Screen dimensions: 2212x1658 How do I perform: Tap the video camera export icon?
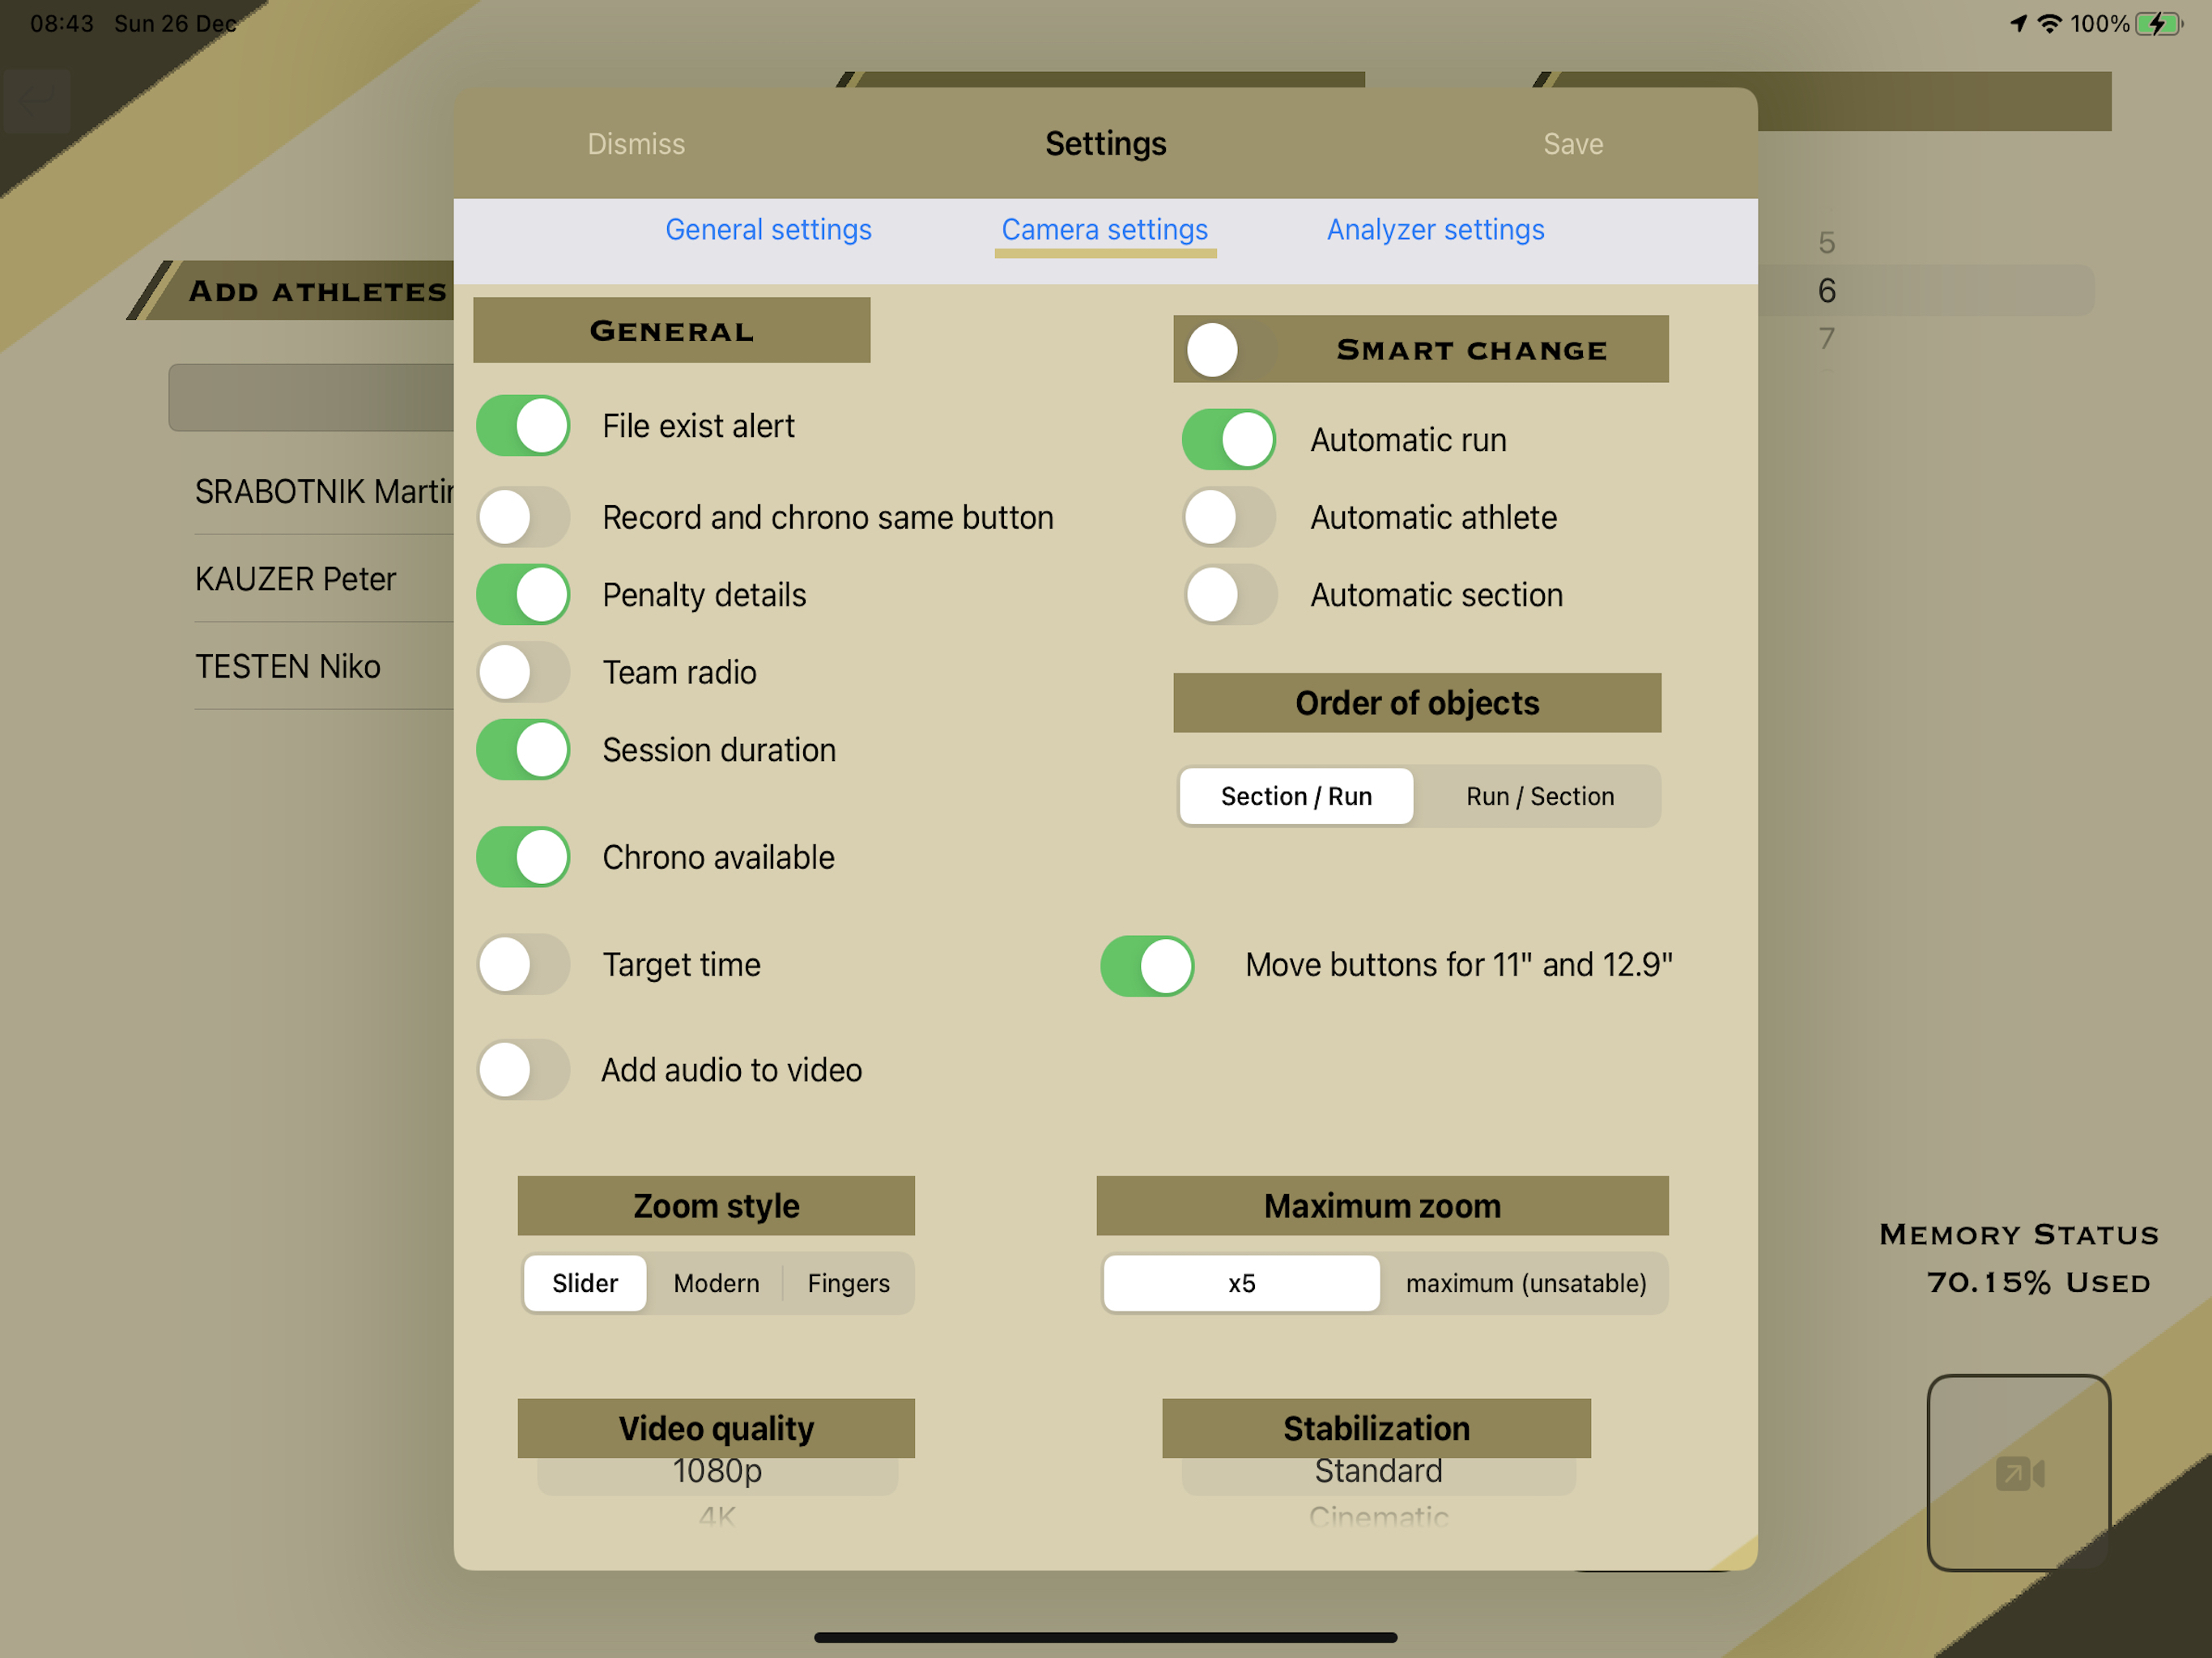tap(2019, 1473)
